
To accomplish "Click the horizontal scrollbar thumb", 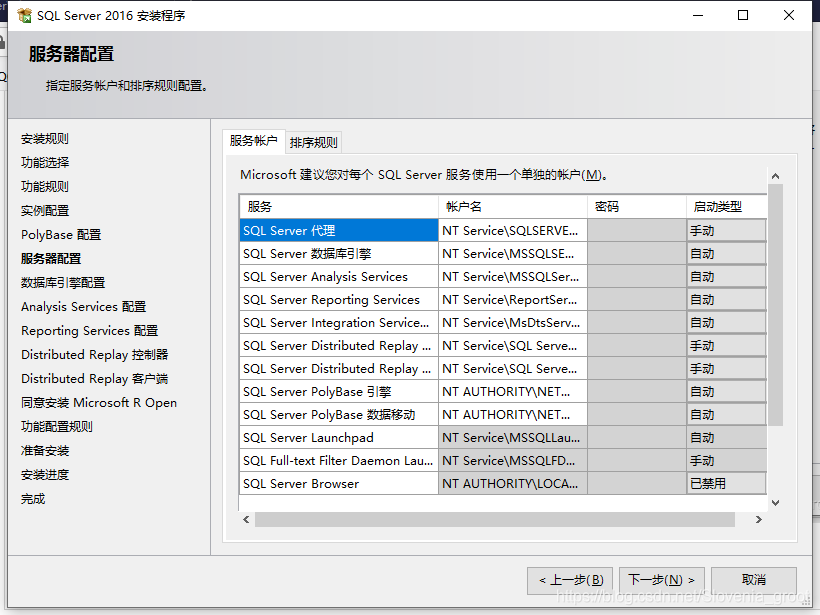I will (x=495, y=519).
